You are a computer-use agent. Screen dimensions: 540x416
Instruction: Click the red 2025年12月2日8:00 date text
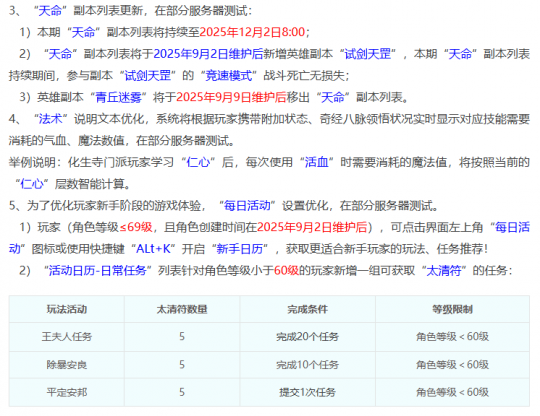pos(252,32)
